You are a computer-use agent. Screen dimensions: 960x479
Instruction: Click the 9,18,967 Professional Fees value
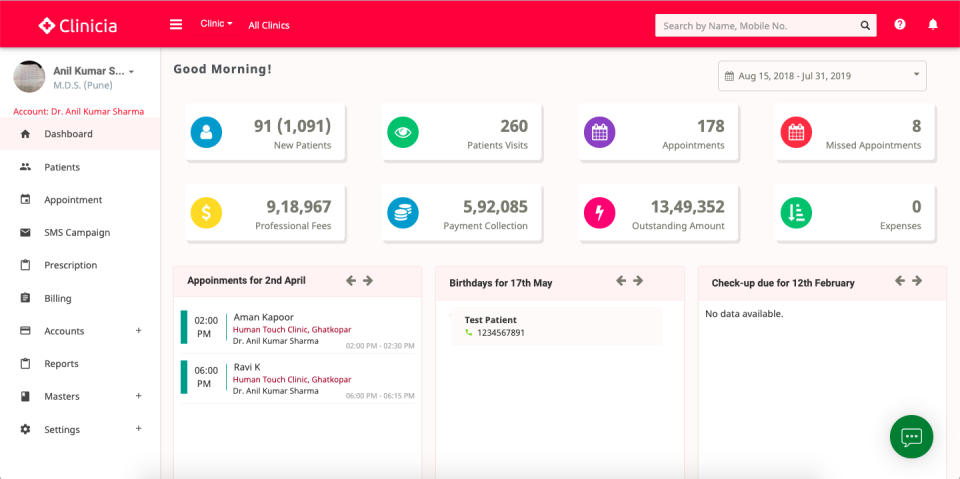pyautogui.click(x=299, y=206)
